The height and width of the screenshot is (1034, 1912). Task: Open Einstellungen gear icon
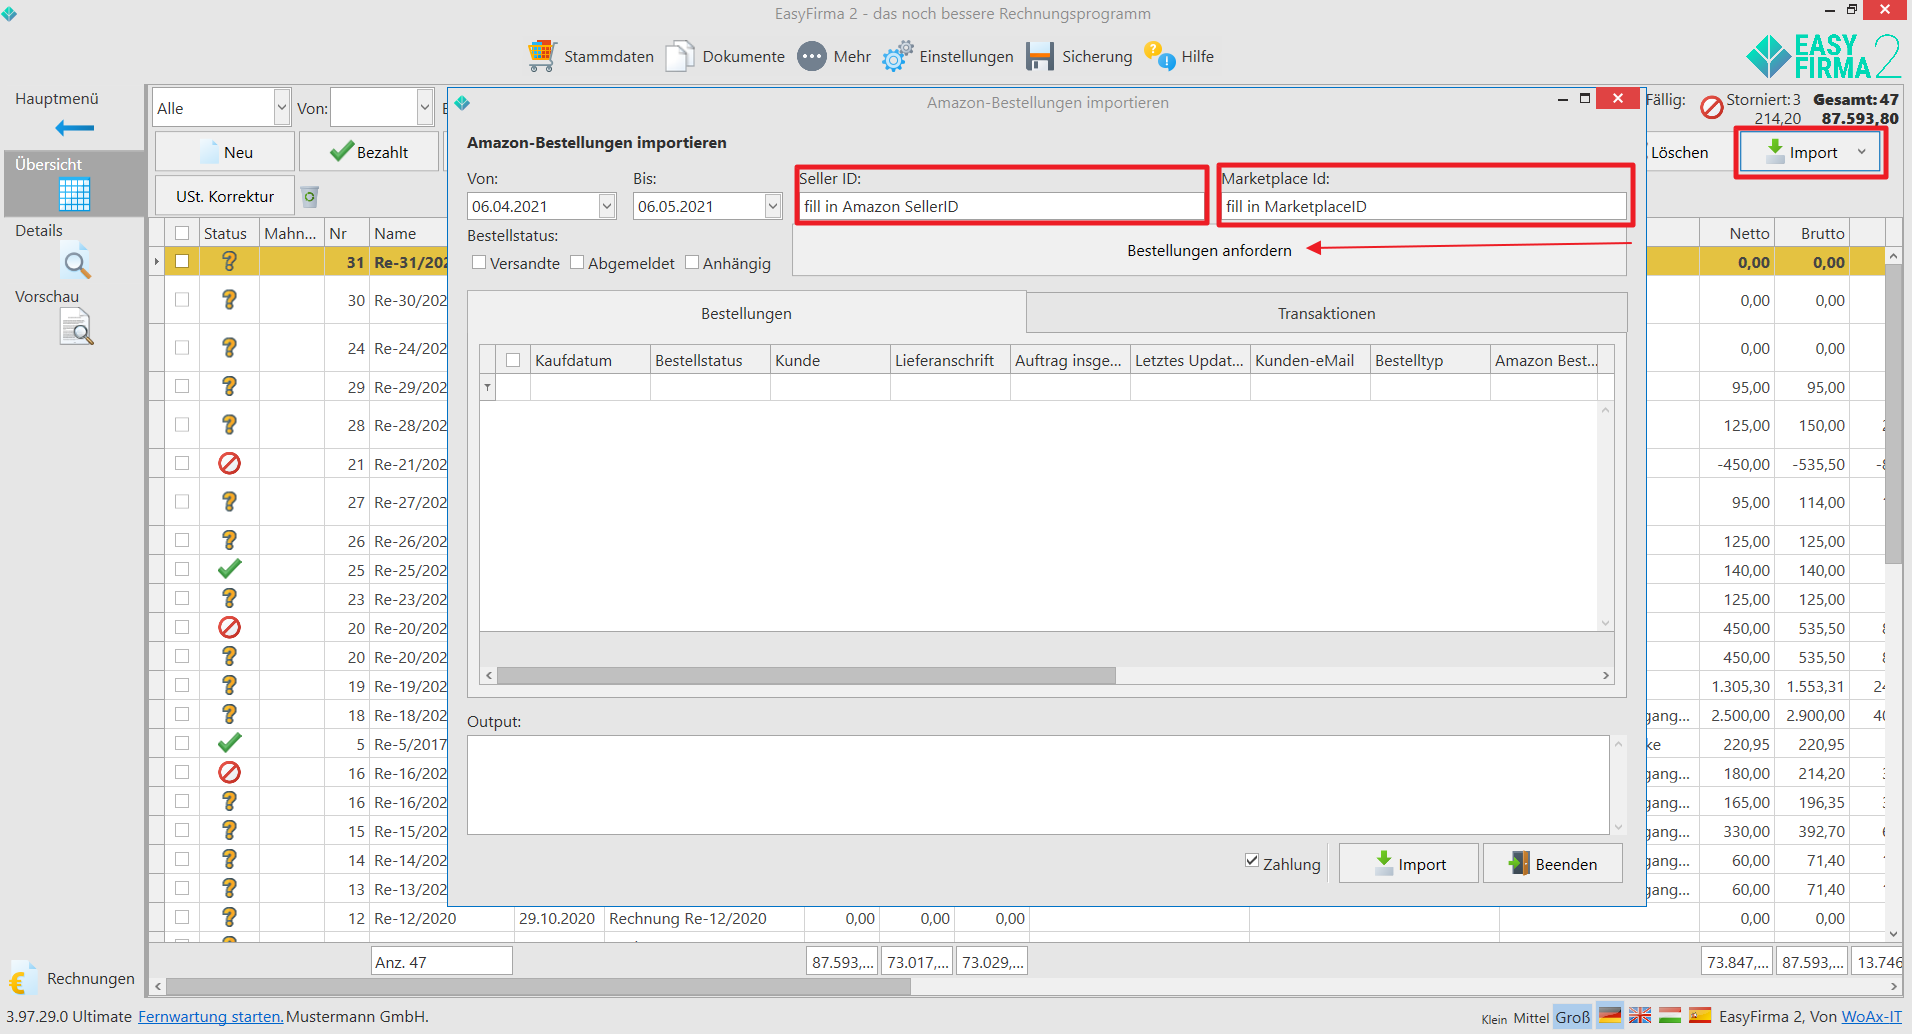pyautogui.click(x=897, y=56)
